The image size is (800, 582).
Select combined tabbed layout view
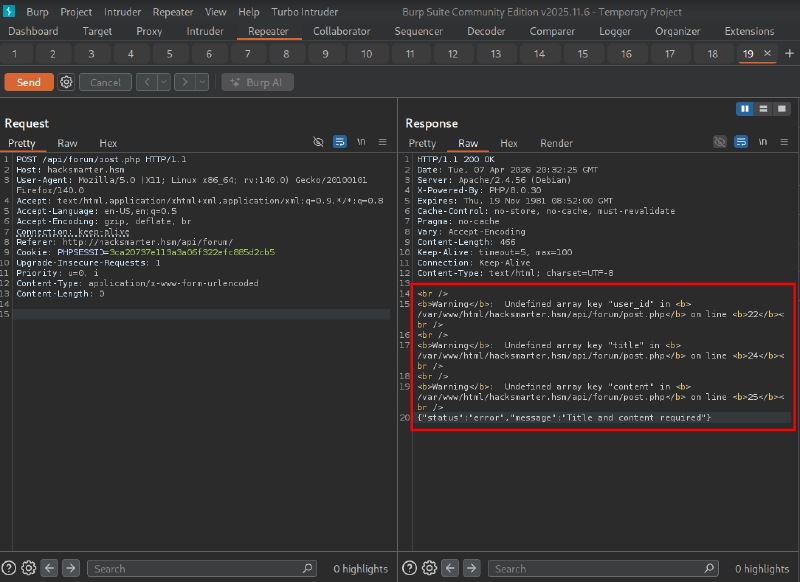click(782, 109)
